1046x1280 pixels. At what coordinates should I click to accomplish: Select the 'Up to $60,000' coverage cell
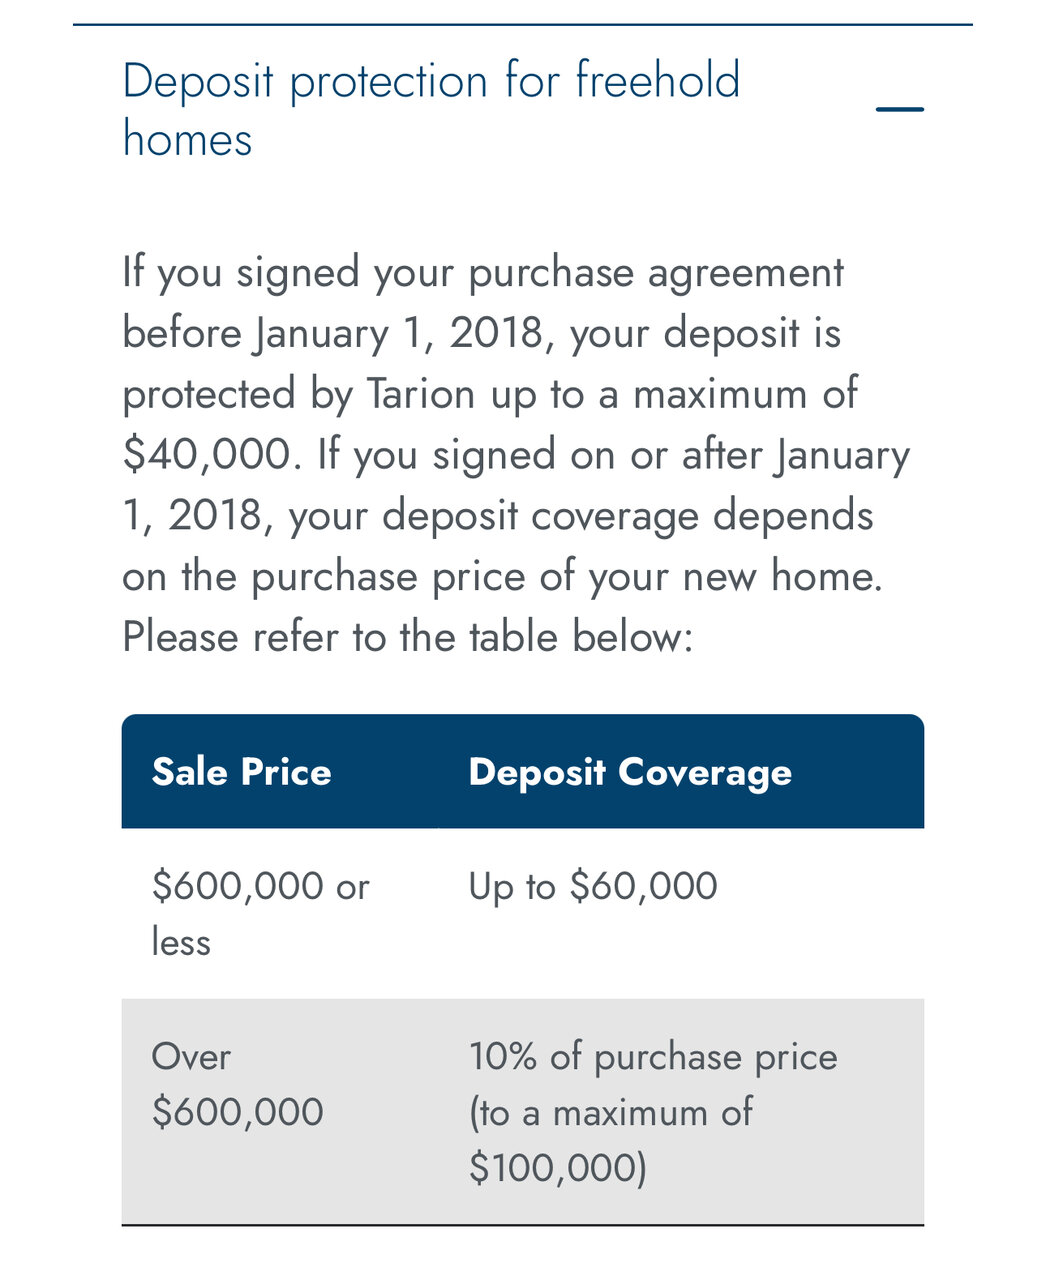coord(592,887)
